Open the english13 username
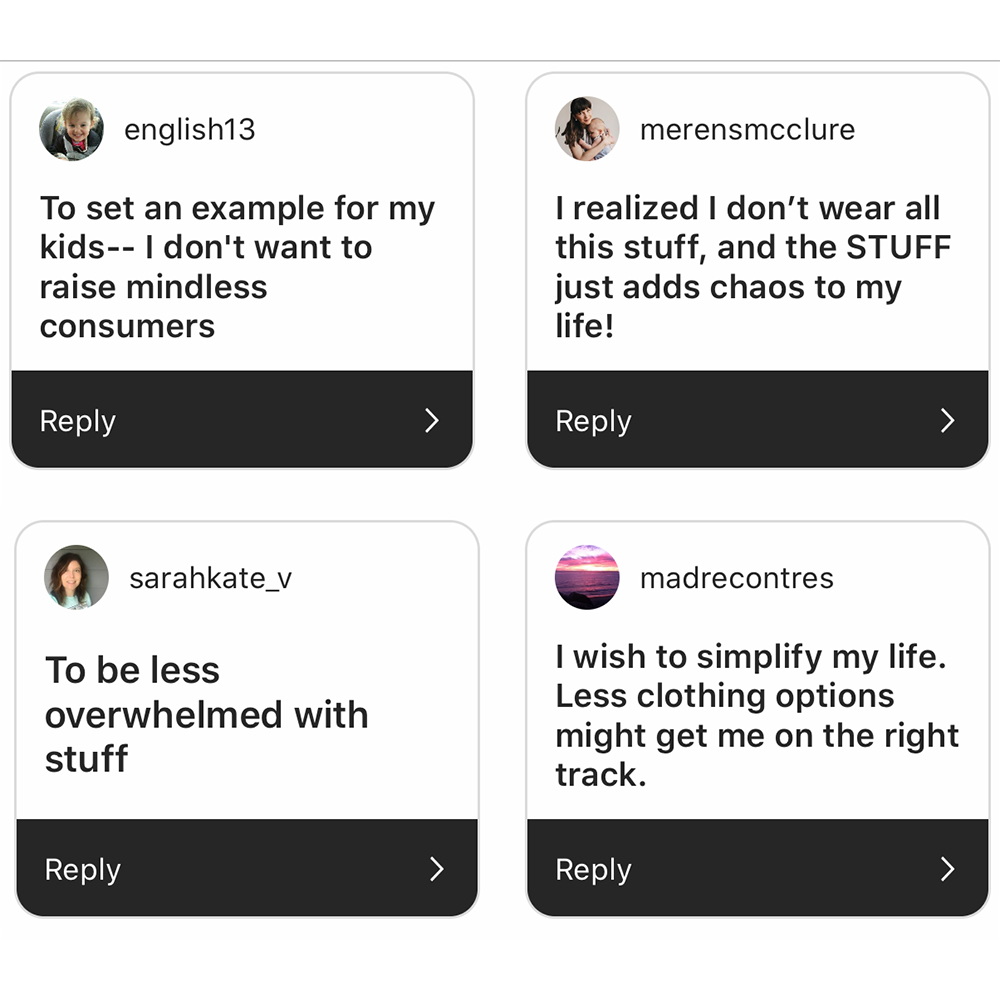Screen dimensions: 1000x1001 coord(190,130)
